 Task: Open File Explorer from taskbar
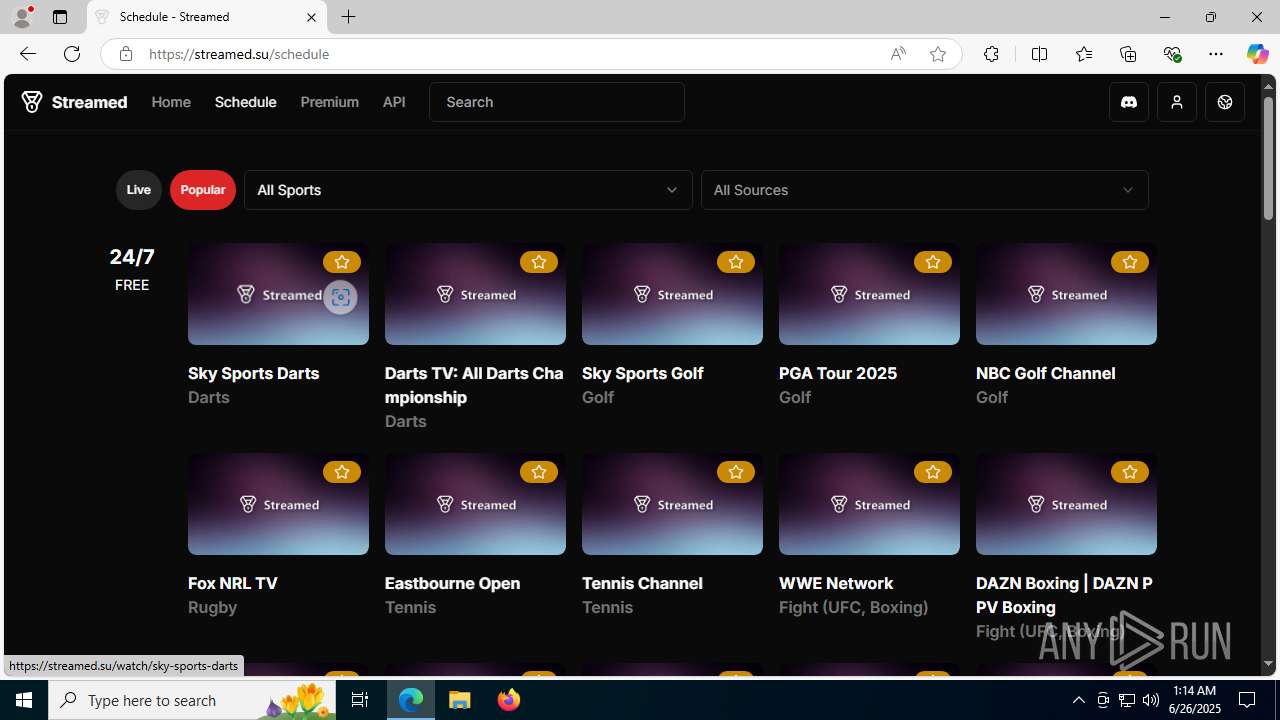460,700
